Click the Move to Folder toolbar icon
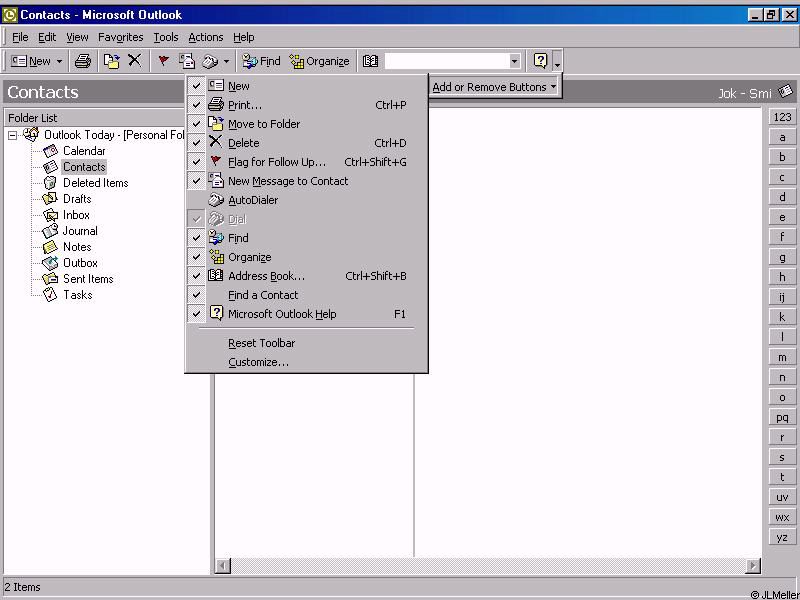The width and height of the screenshot is (800, 600). tap(112, 61)
